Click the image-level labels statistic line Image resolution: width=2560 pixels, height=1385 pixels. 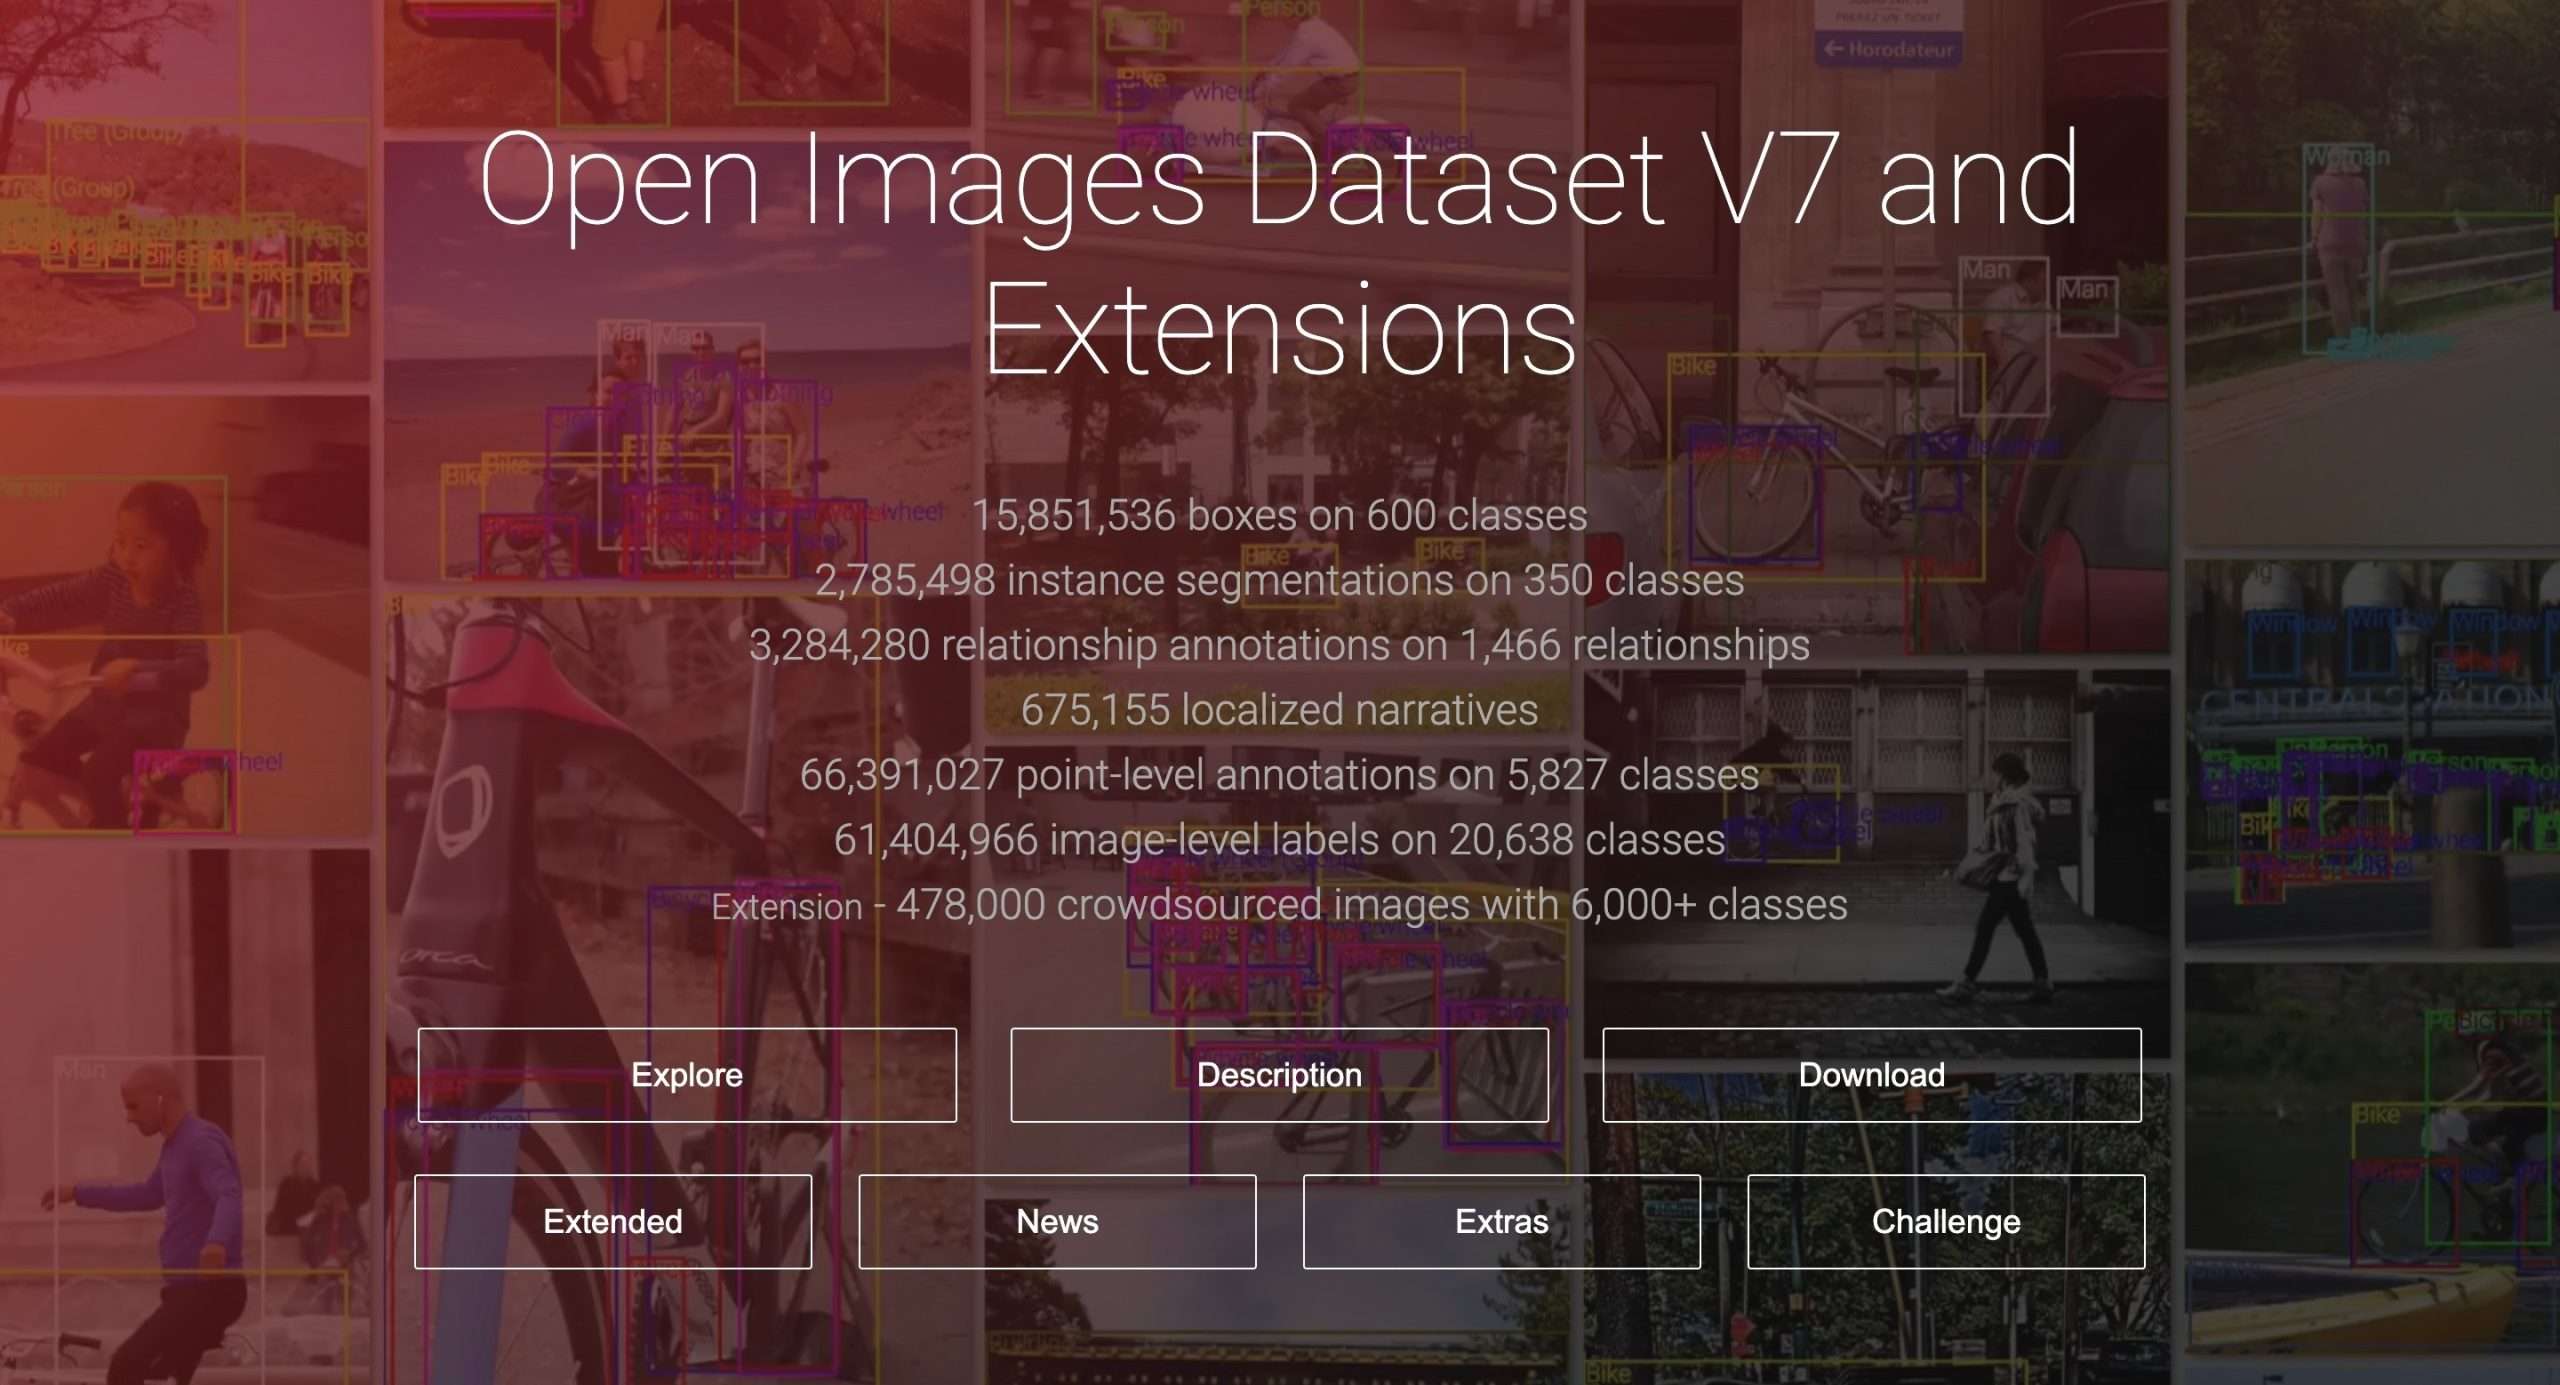tap(1279, 840)
